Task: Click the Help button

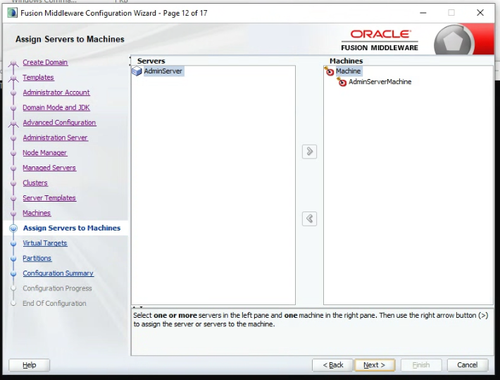Action: coord(29,365)
